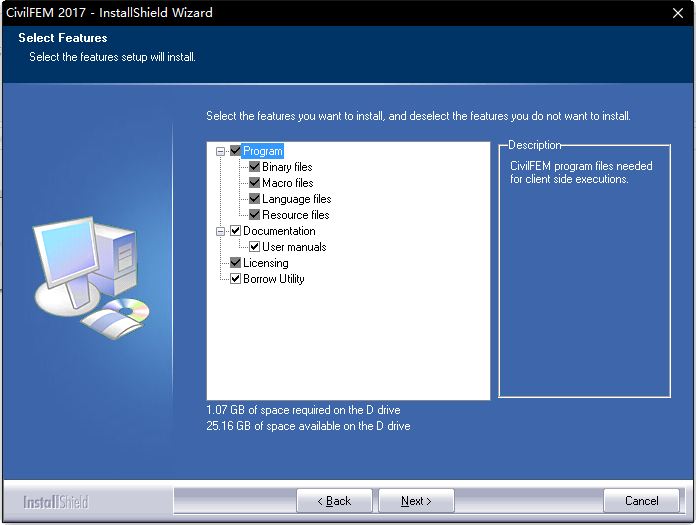The width and height of the screenshot is (696, 525).
Task: Uncheck the Documentation checkbox
Action: click(235, 231)
